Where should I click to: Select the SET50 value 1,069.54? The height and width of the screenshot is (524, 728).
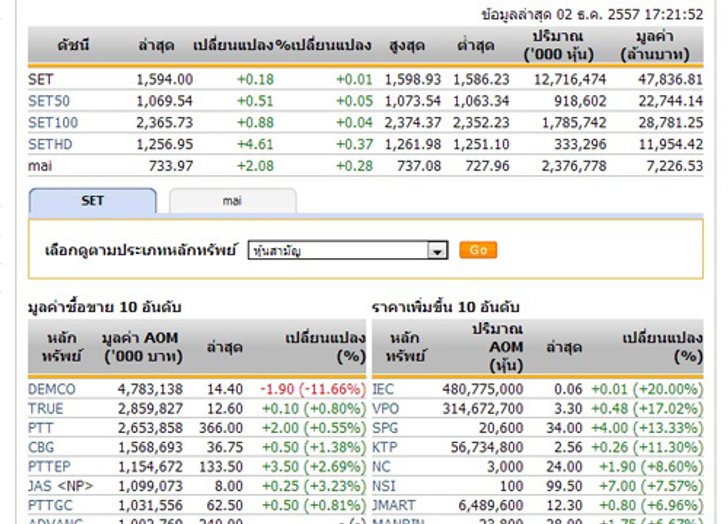tap(164, 101)
